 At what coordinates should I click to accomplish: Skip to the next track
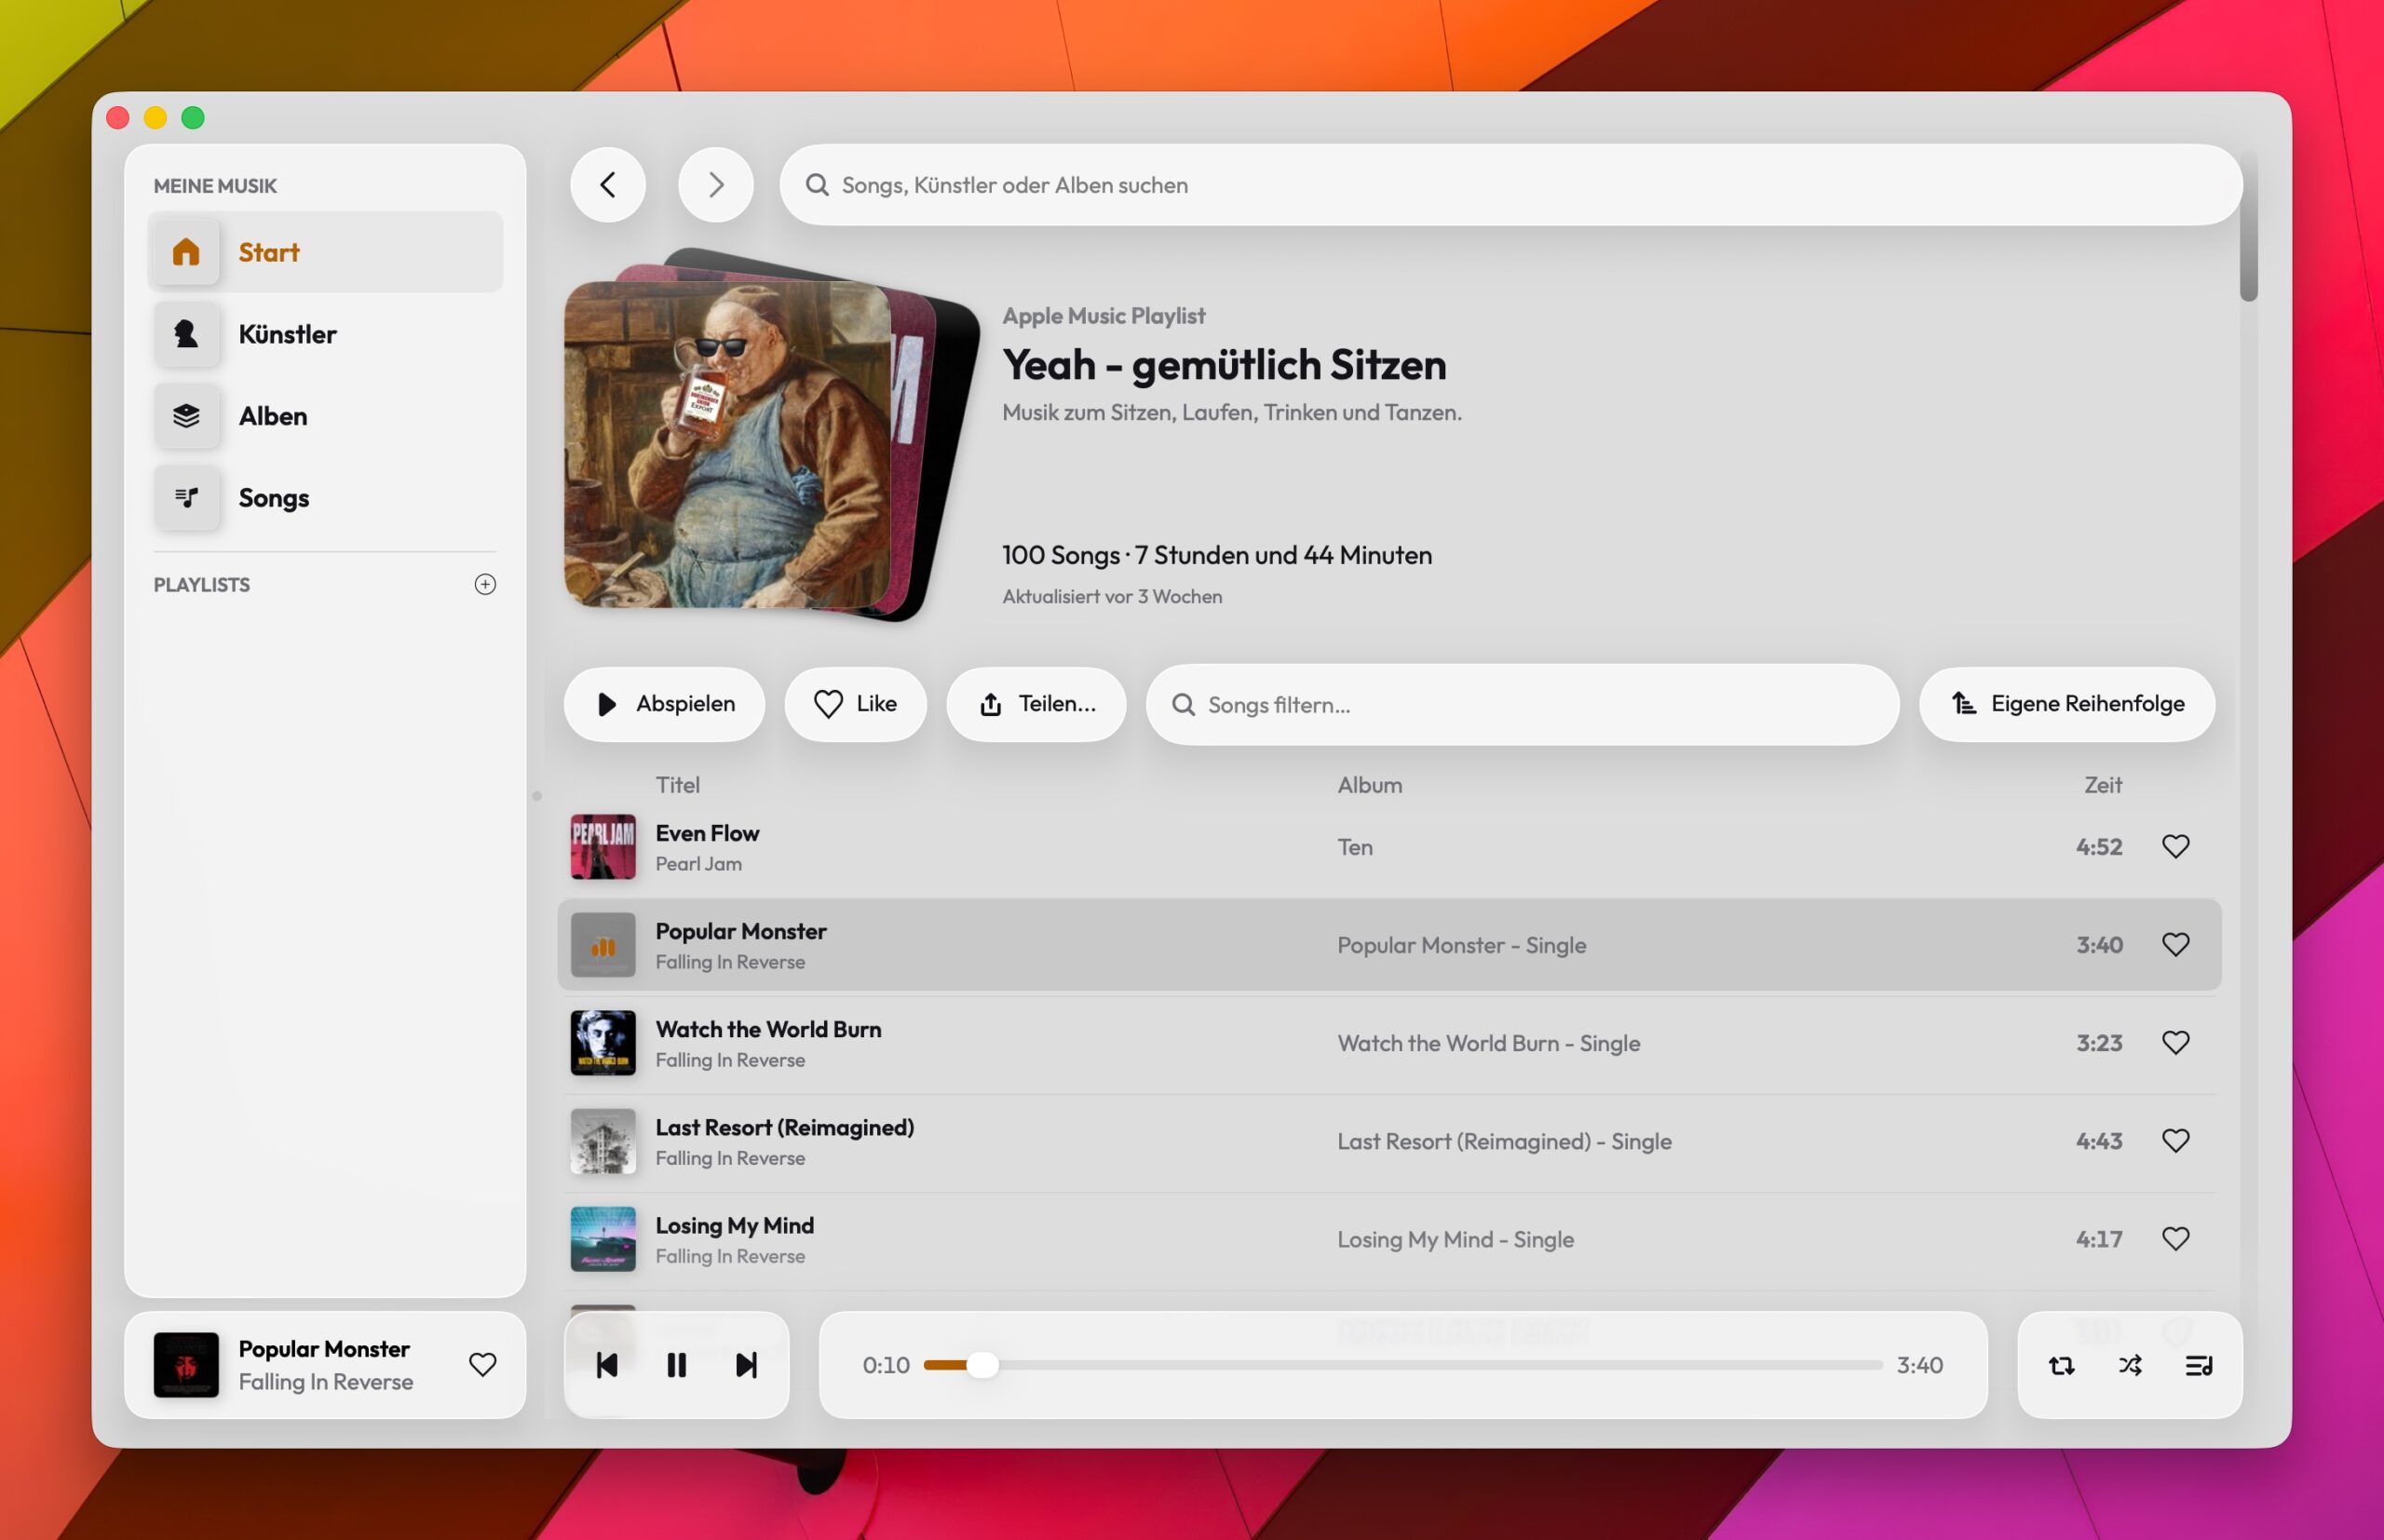click(x=746, y=1365)
